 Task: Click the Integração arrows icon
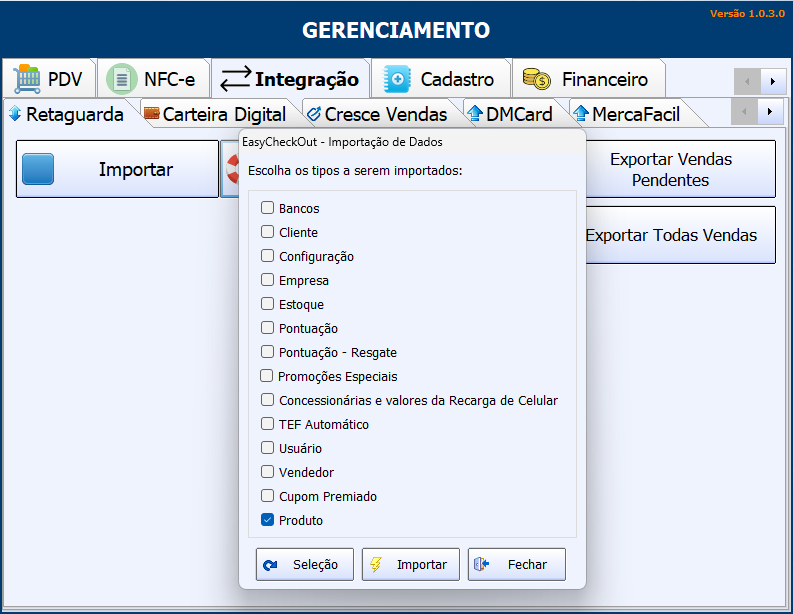(x=235, y=79)
